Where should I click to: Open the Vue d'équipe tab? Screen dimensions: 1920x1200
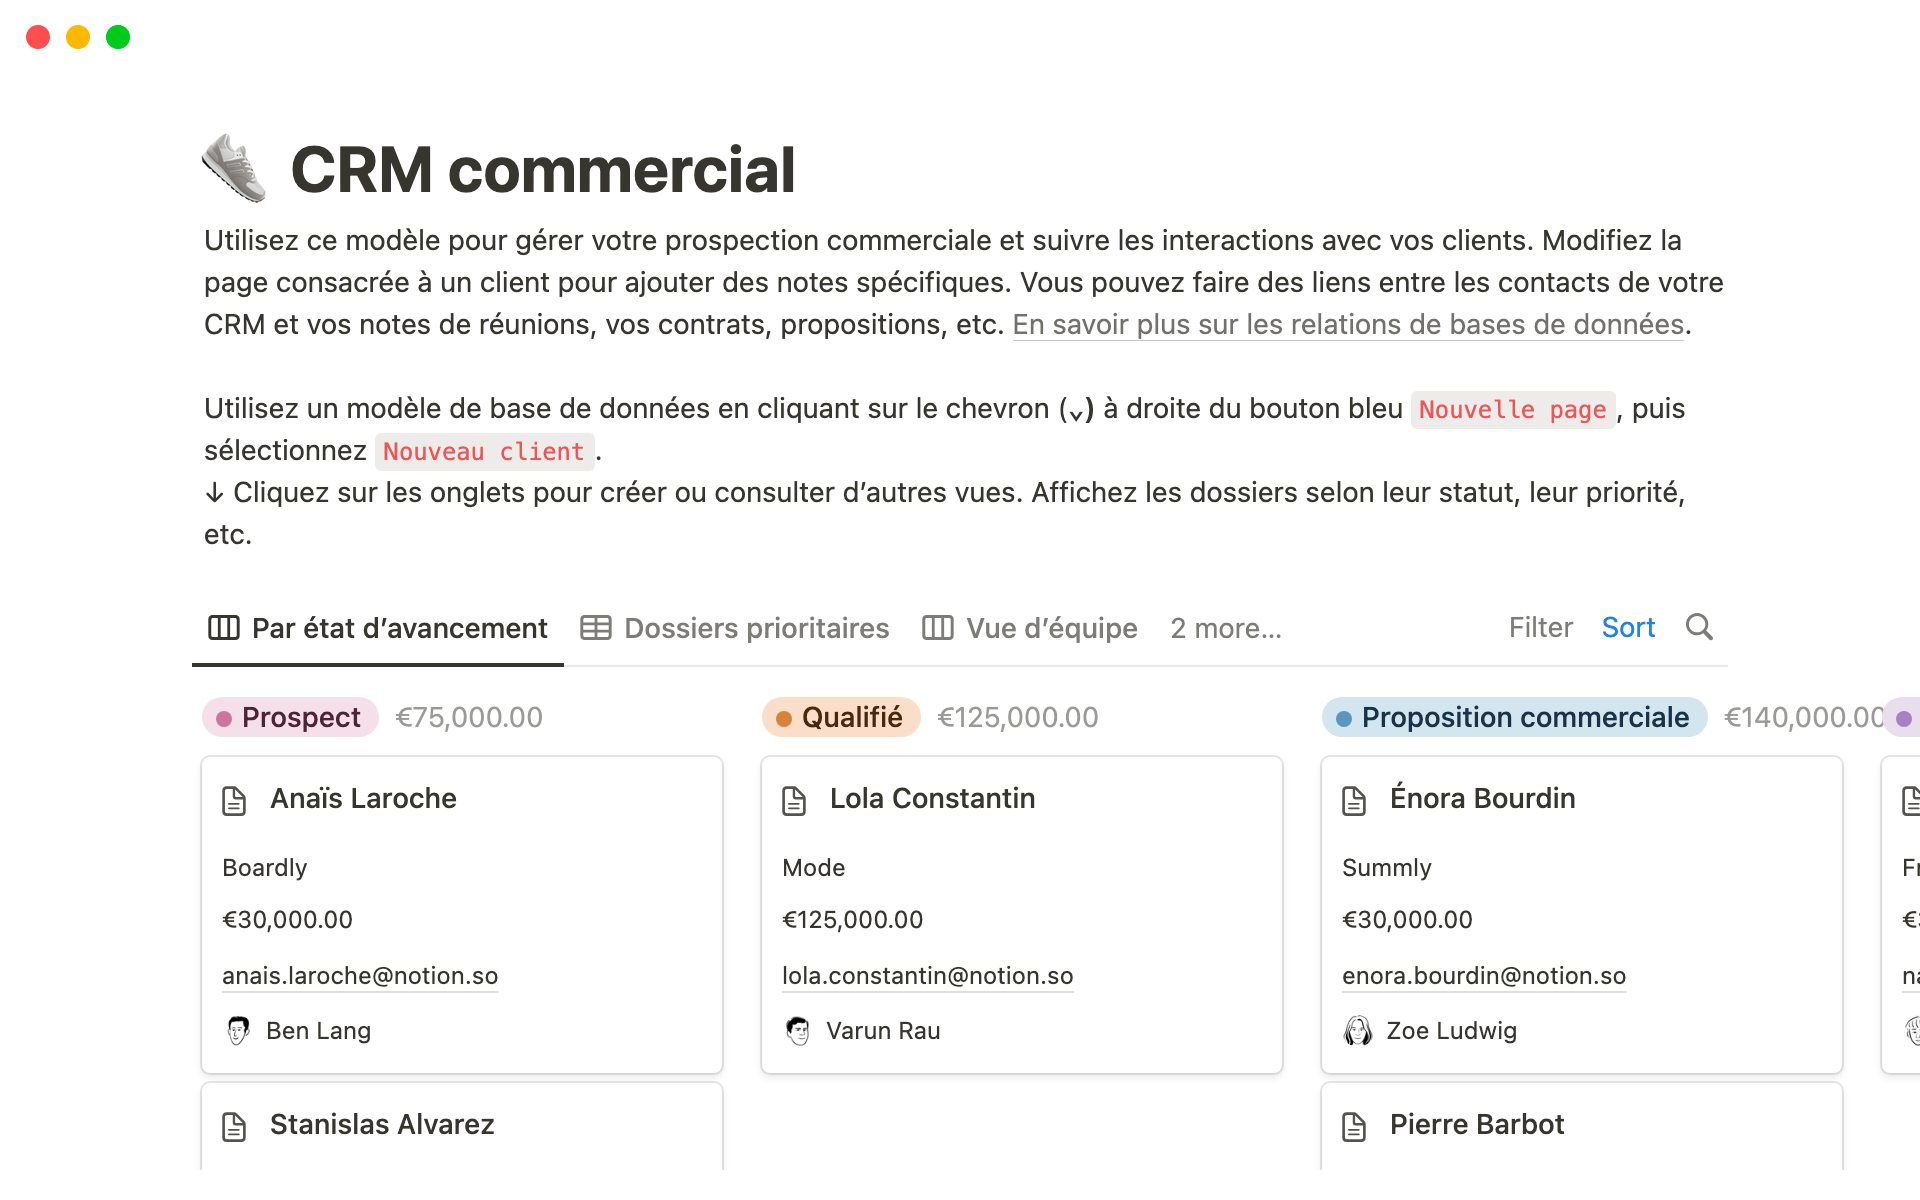point(1030,628)
